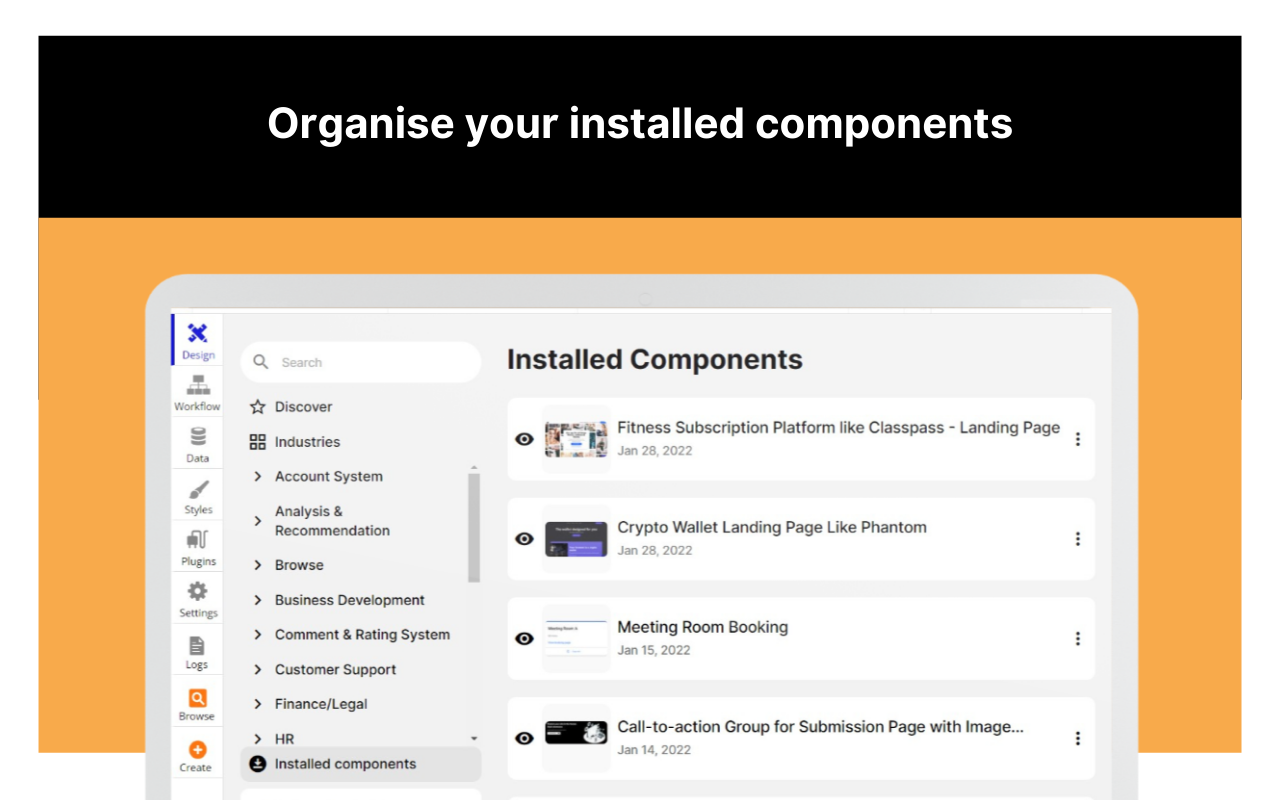Toggle visibility of Fitness Subscription Platform component
The width and height of the screenshot is (1280, 800).
(524, 439)
